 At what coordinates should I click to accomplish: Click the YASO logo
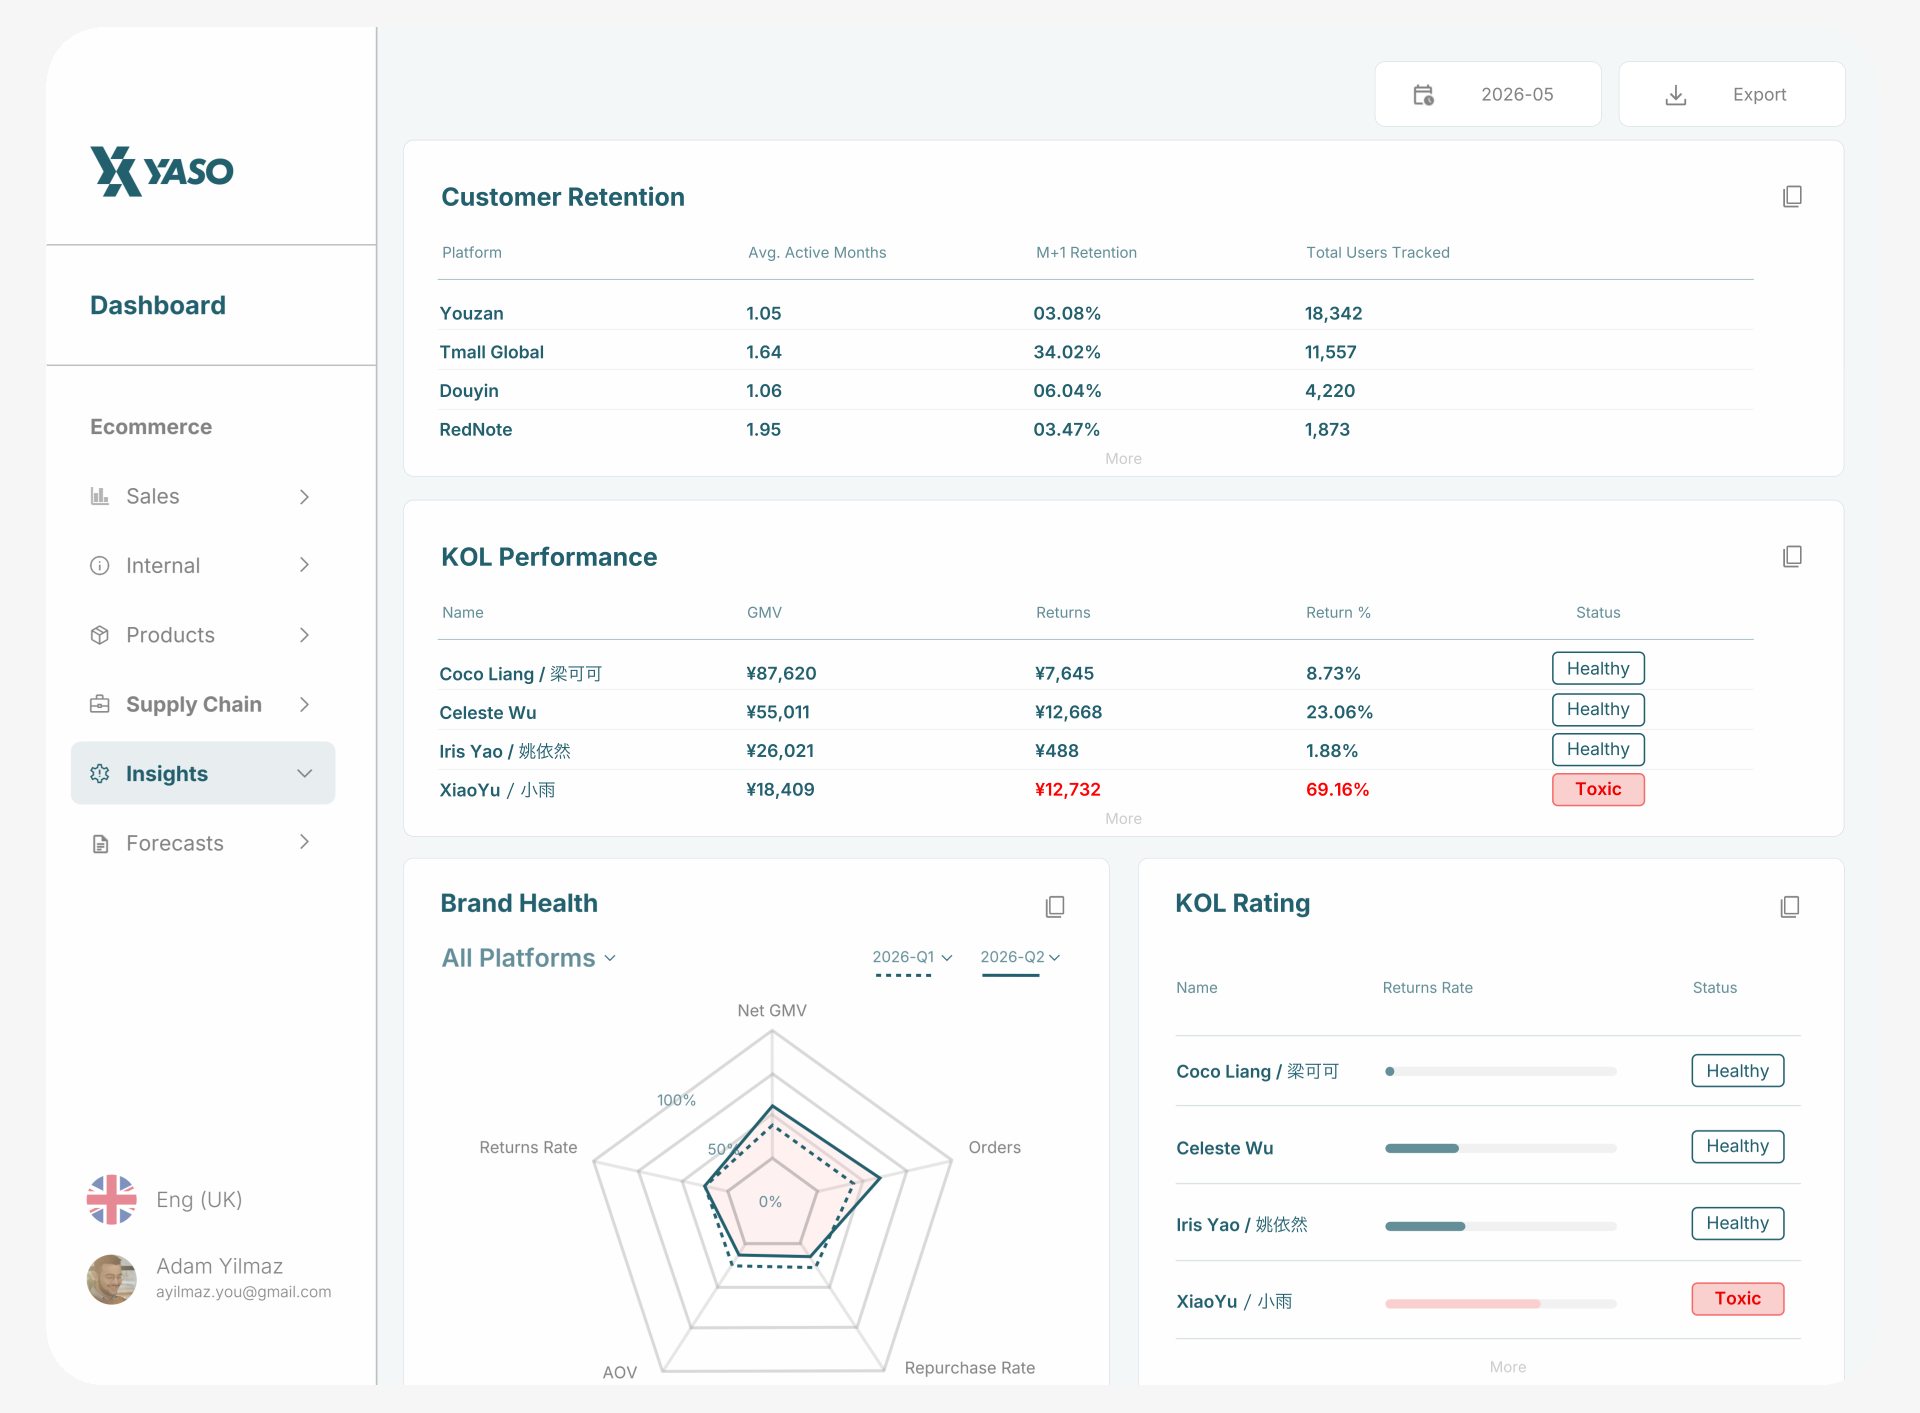point(162,171)
